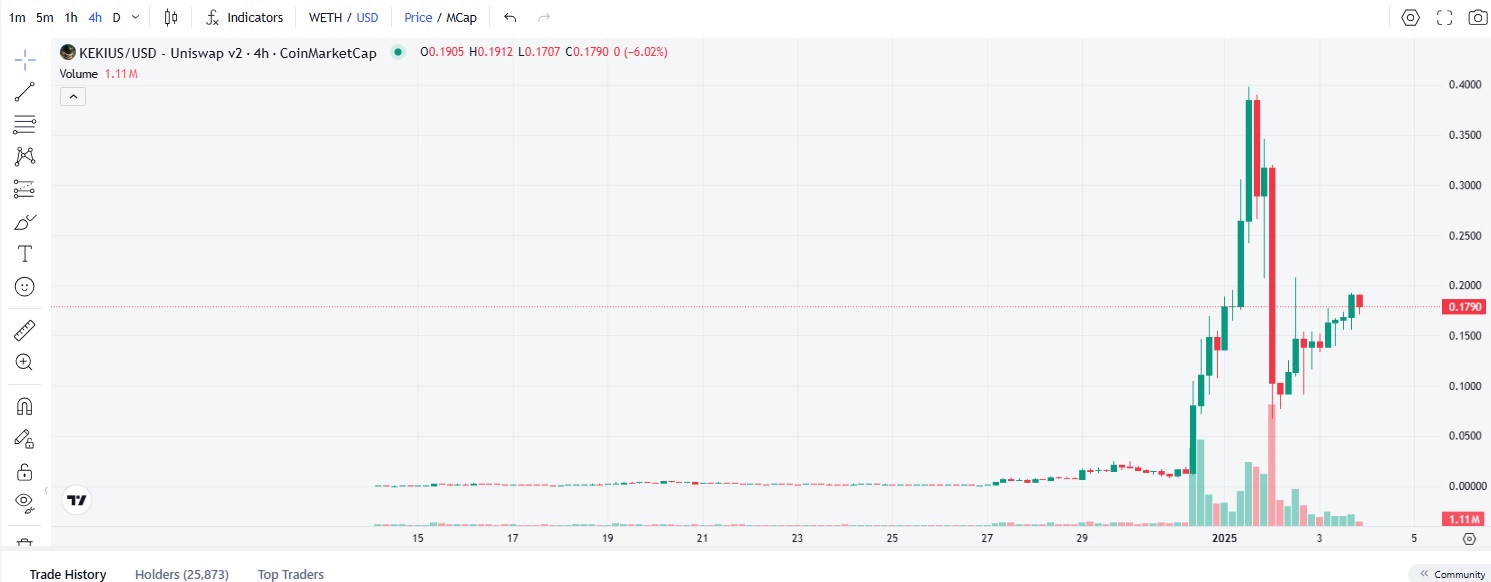Select the 4h timeframe
The height and width of the screenshot is (582, 1491).
click(x=95, y=17)
